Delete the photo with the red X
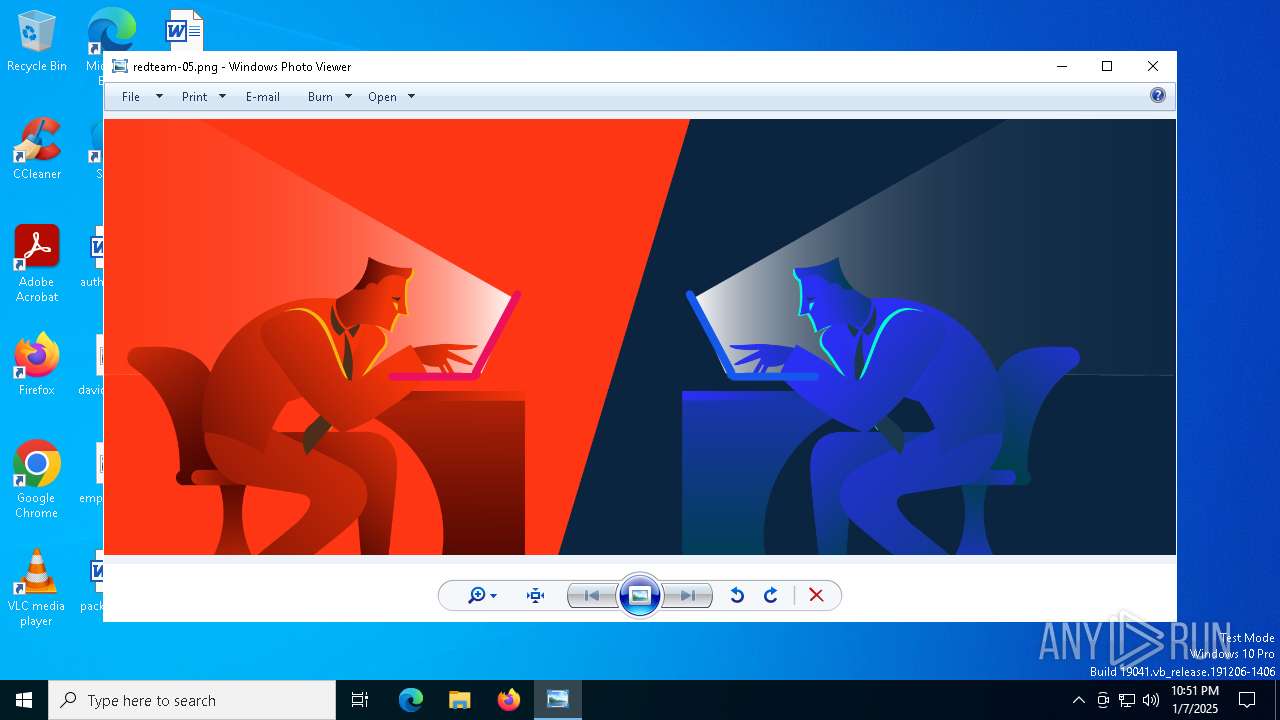Image resolution: width=1280 pixels, height=720 pixels. [816, 596]
